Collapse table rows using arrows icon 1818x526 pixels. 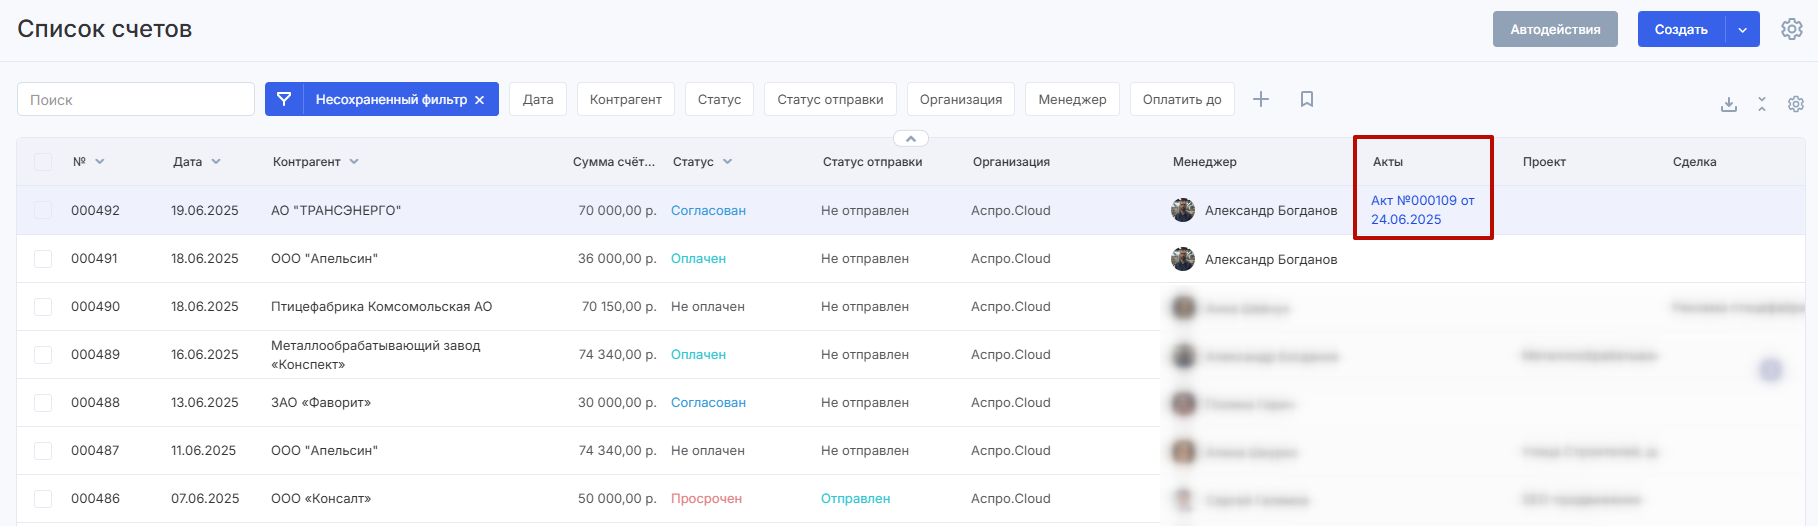1762,104
